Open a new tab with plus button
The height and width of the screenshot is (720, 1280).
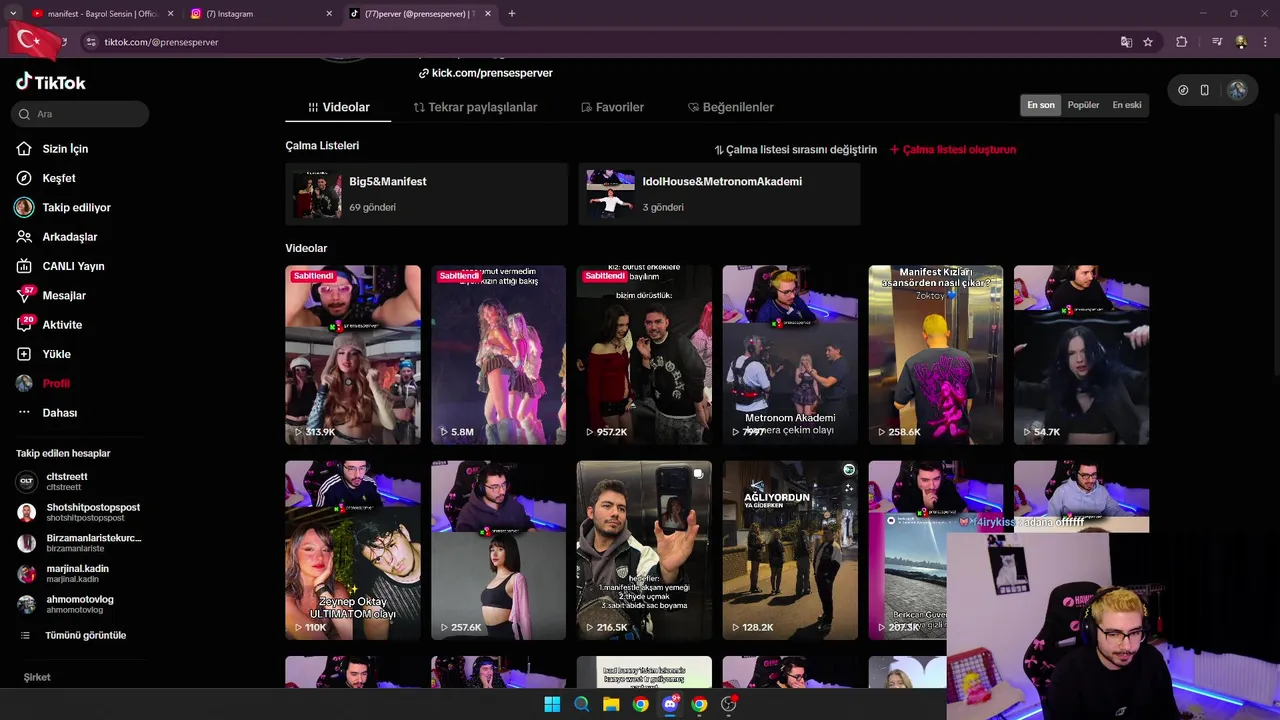pos(512,14)
